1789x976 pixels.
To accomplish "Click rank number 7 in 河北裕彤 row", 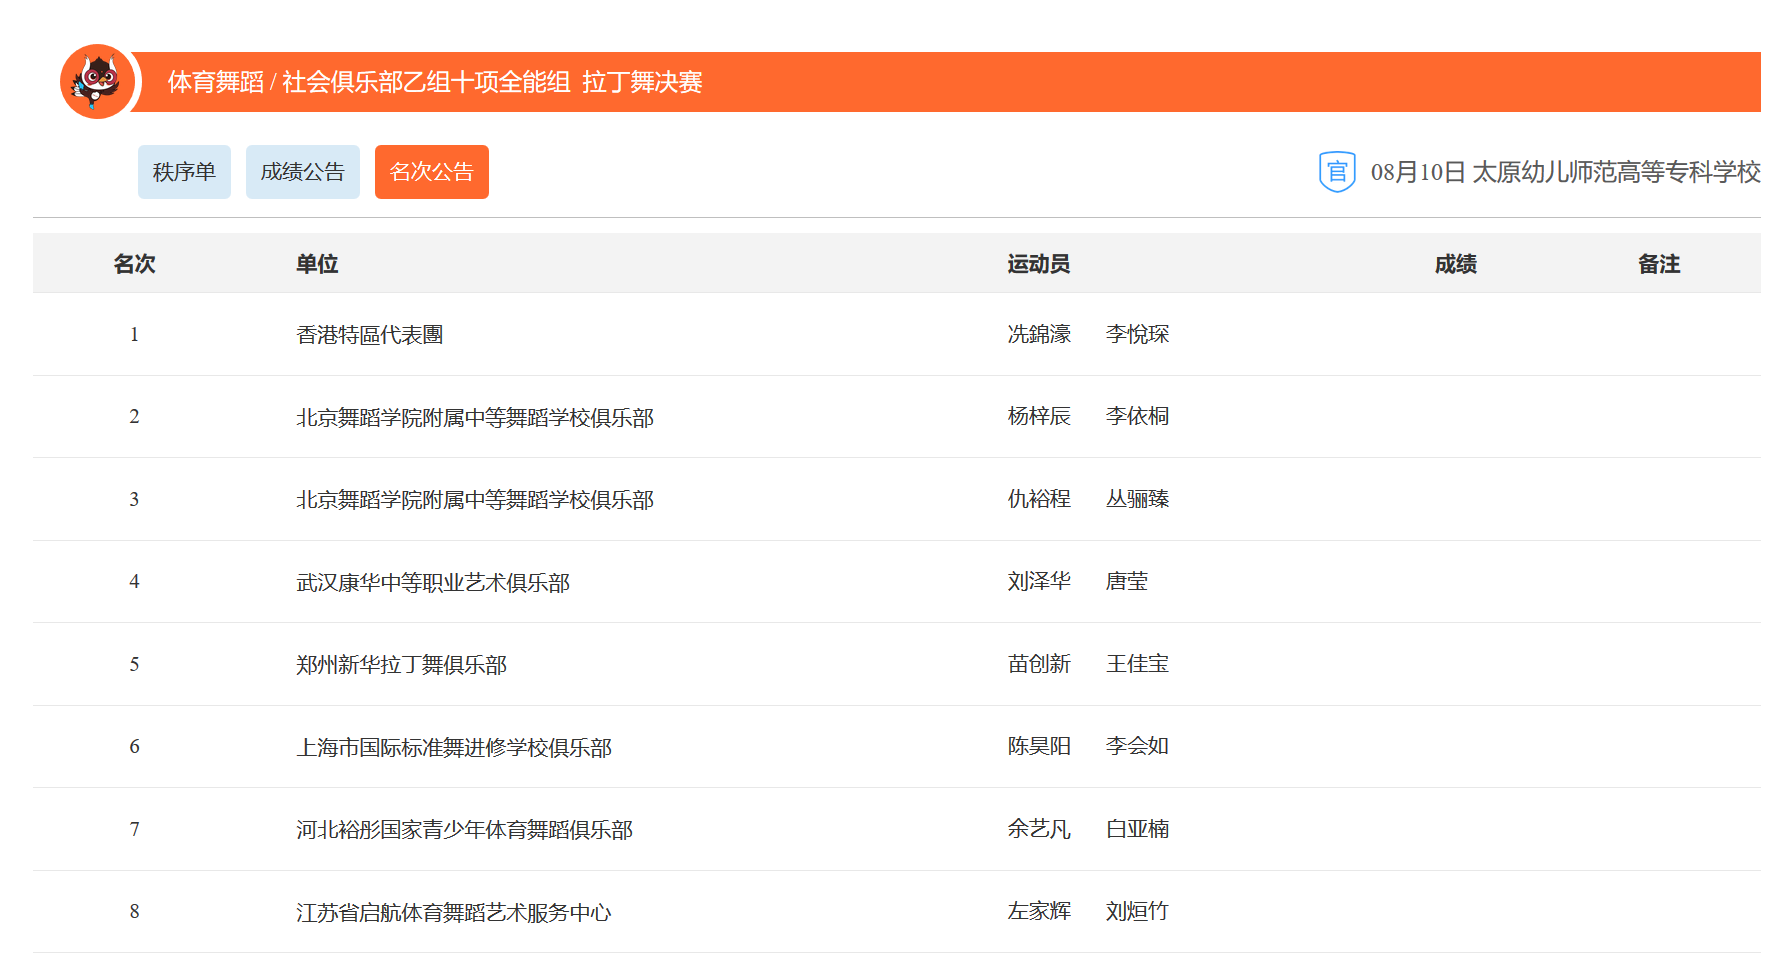I will pos(134,829).
